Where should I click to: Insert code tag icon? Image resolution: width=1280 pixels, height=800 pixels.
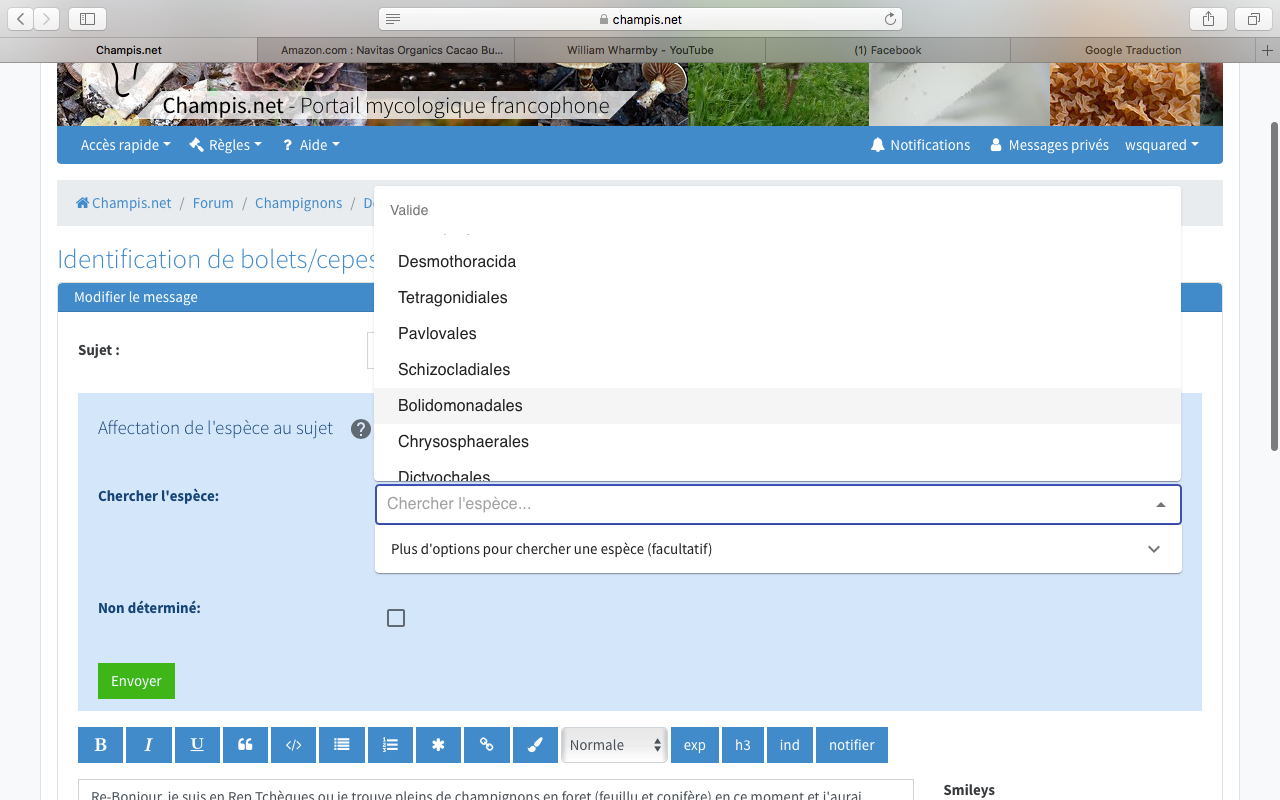click(293, 745)
